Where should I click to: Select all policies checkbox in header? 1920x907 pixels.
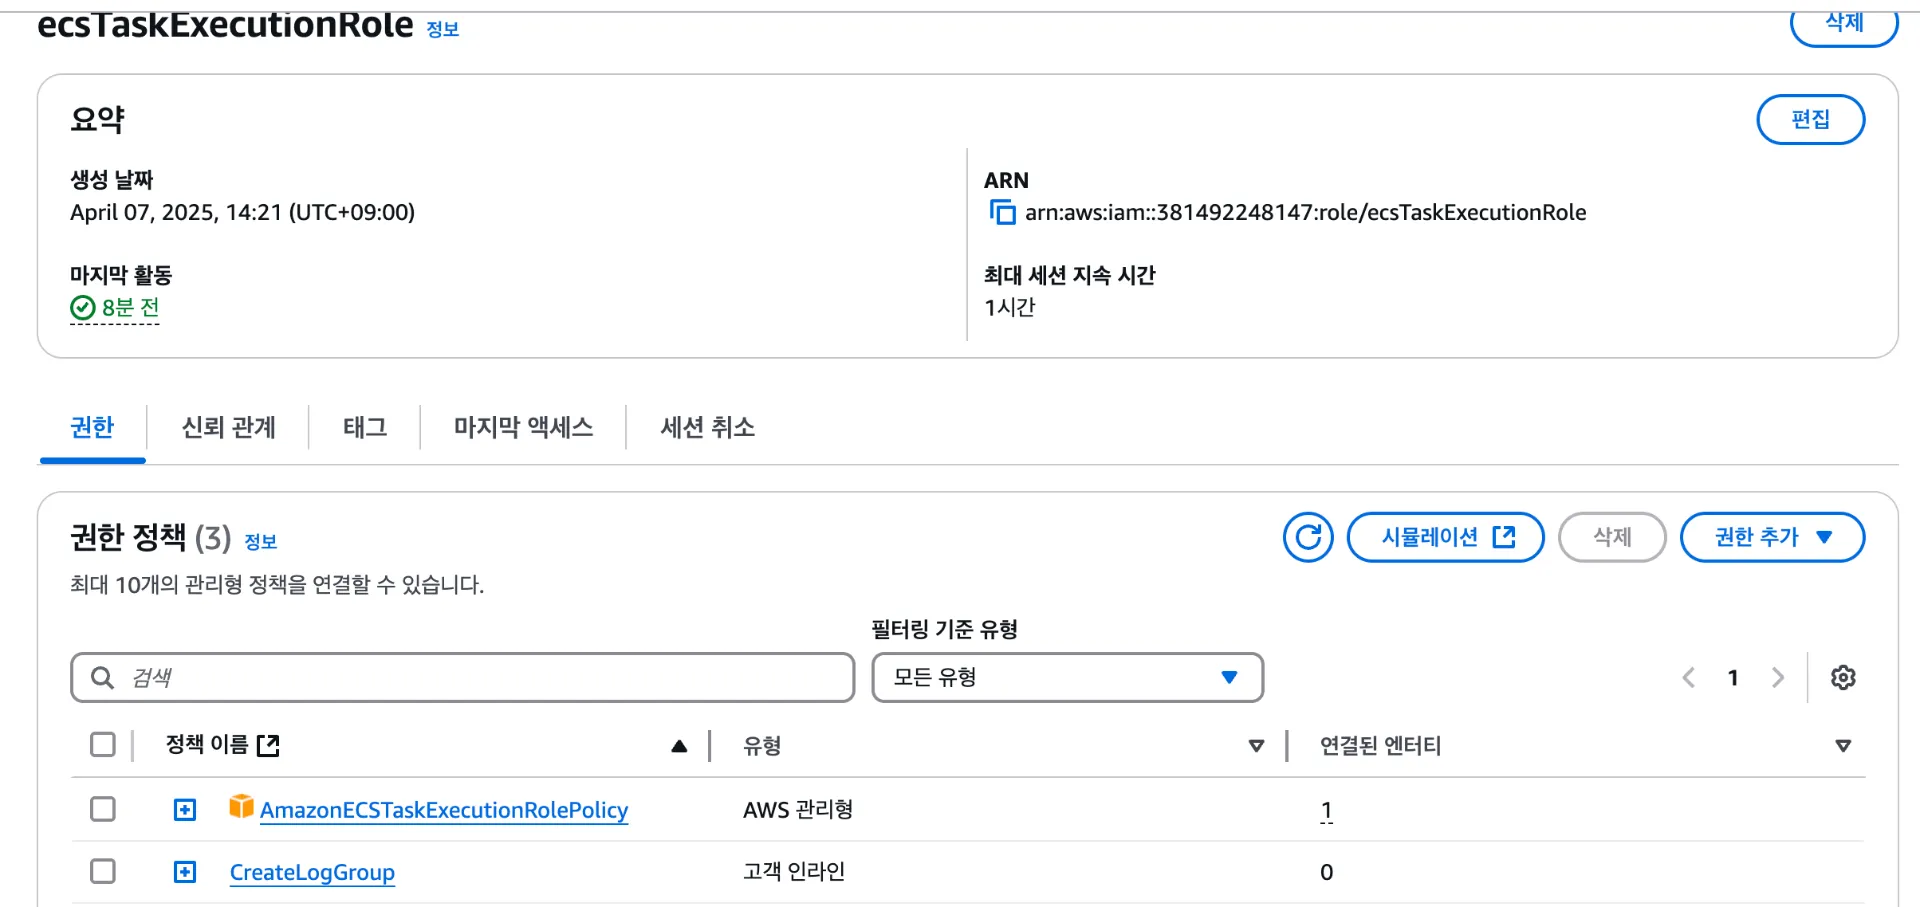[103, 744]
